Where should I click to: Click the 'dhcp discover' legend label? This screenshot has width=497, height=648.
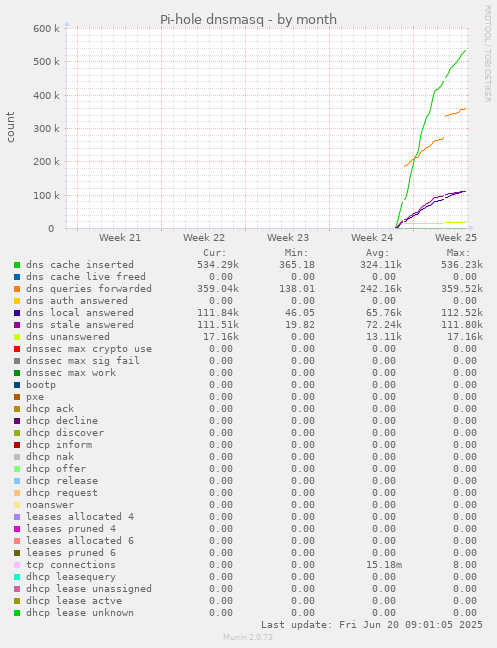(x=65, y=433)
